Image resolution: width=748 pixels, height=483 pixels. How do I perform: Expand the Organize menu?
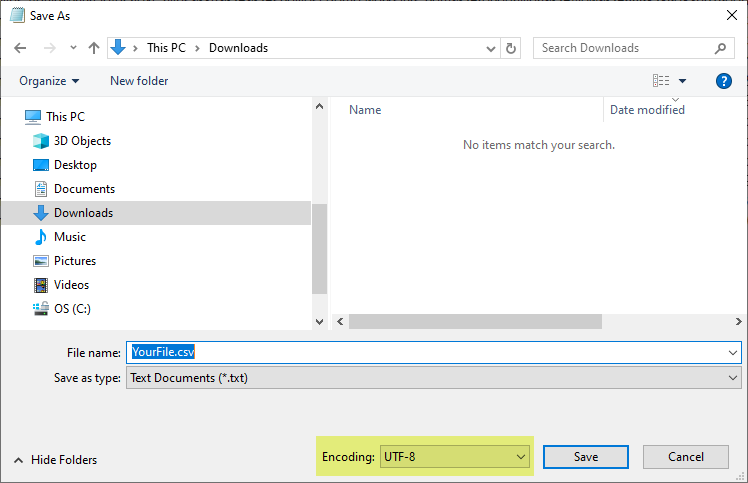[48, 81]
